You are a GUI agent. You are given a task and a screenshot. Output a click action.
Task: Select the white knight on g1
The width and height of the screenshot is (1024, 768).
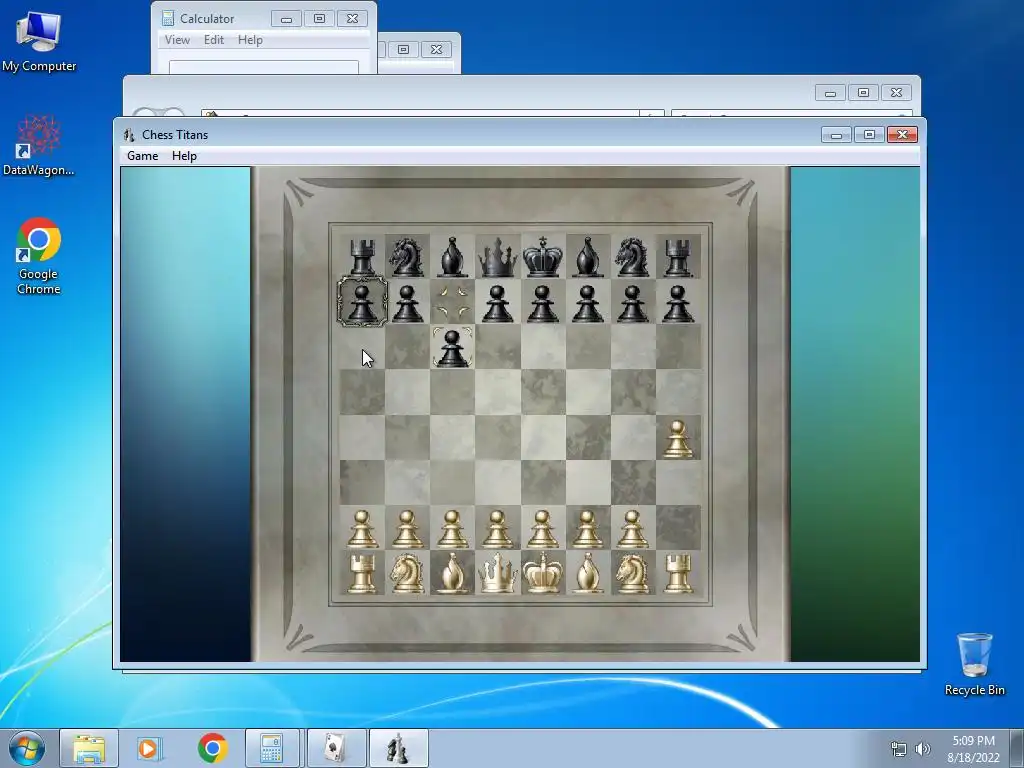[x=633, y=574]
